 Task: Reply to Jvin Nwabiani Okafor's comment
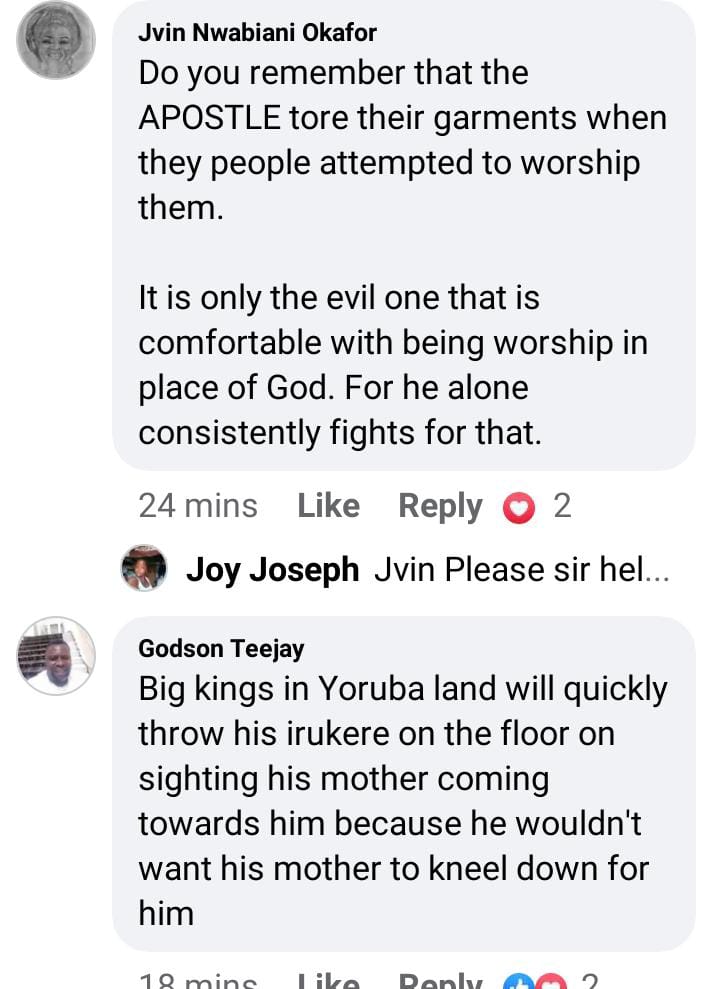click(x=440, y=506)
